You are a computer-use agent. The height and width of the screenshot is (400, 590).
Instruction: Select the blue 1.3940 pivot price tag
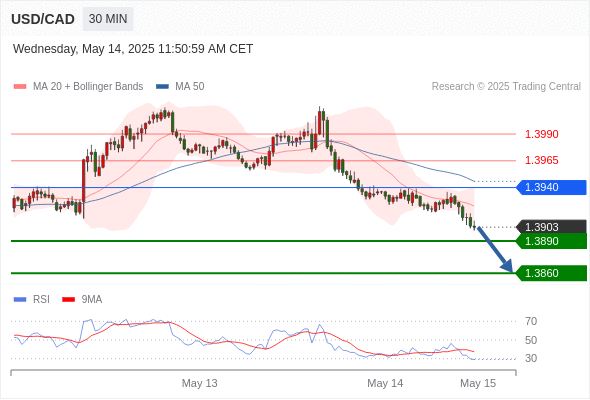(x=551, y=187)
